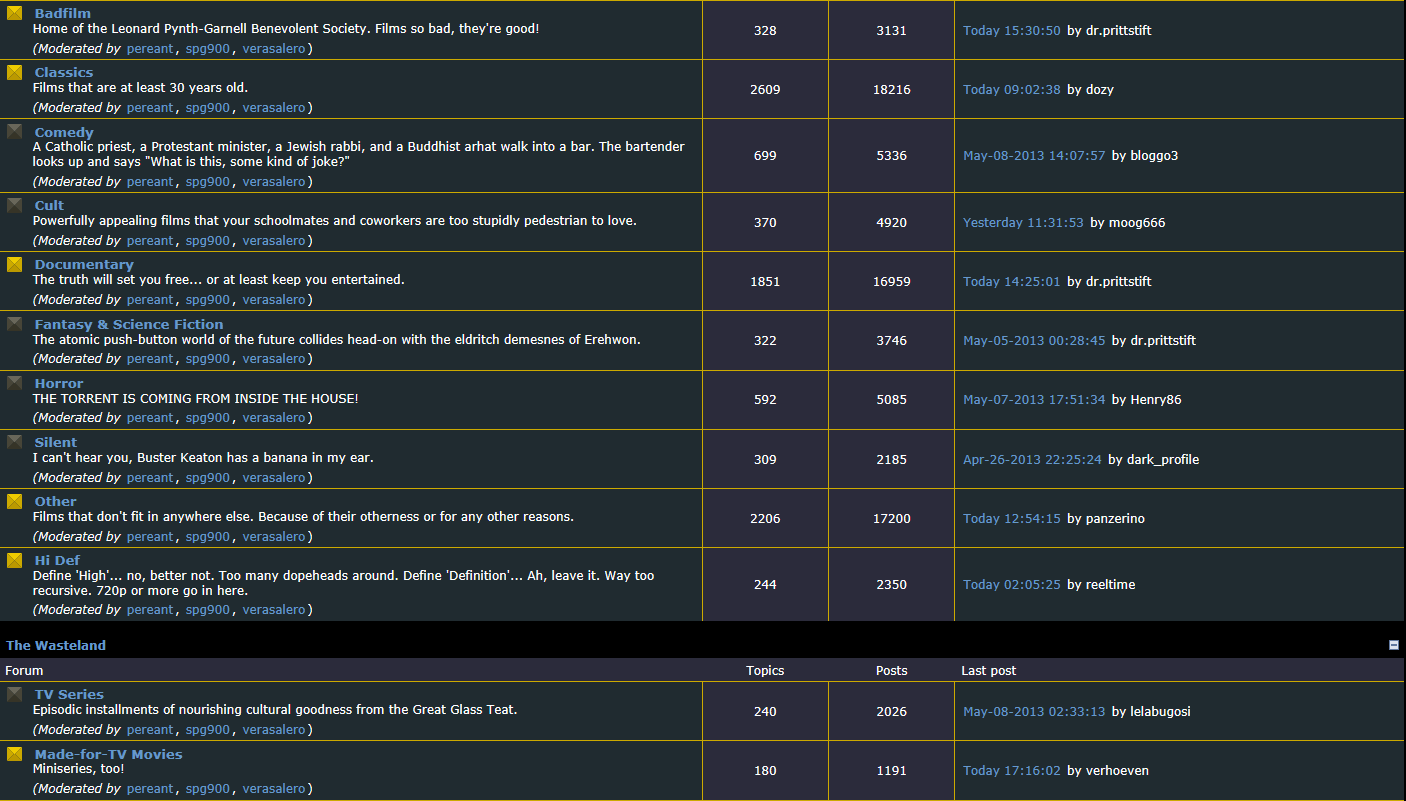Viewport: 1406px width, 801px height.
Task: Open last post May-05-2013 00:28:45
Action: click(x=1034, y=340)
